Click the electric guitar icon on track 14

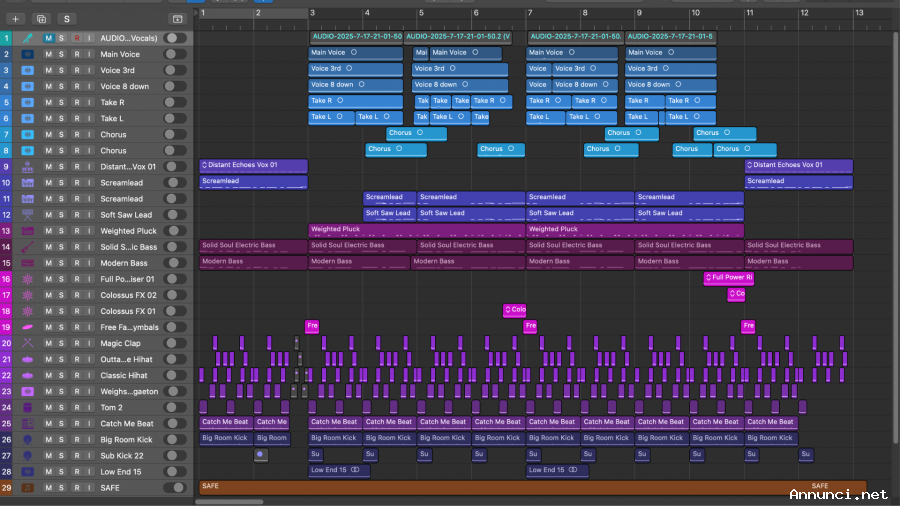[x=28, y=247]
